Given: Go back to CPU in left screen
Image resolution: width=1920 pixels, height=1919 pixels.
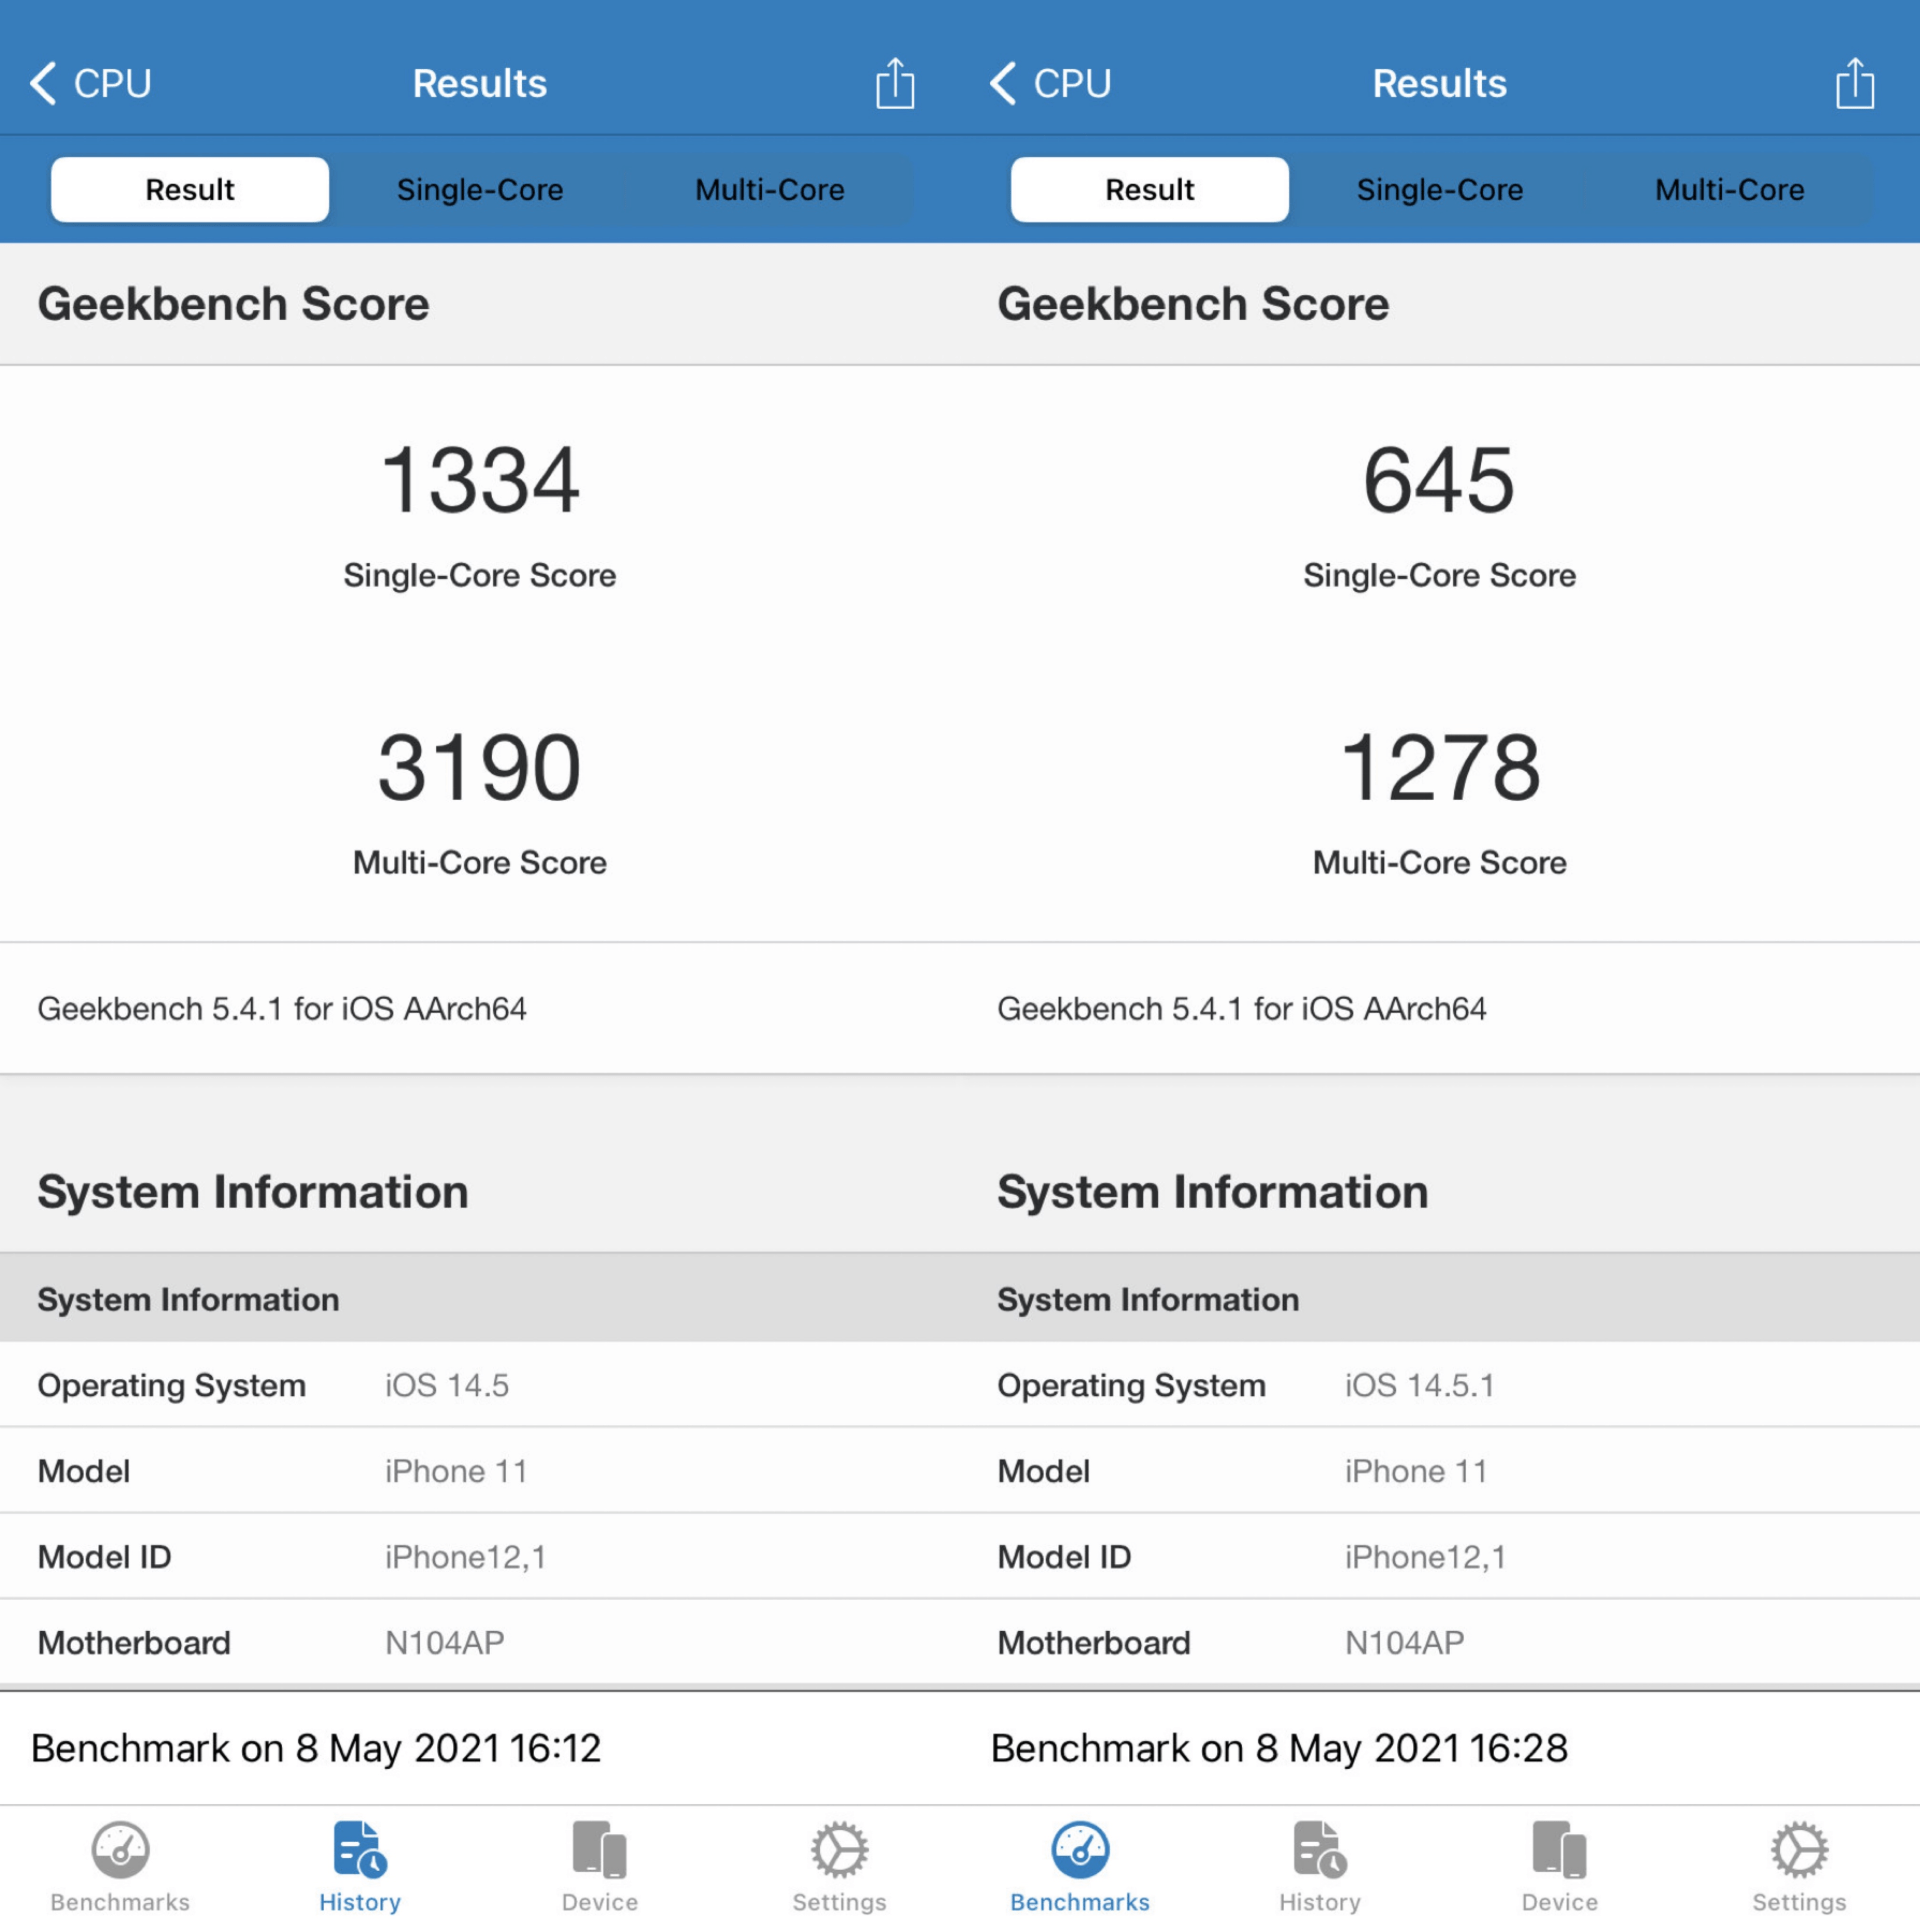Looking at the screenshot, I should pos(90,83).
